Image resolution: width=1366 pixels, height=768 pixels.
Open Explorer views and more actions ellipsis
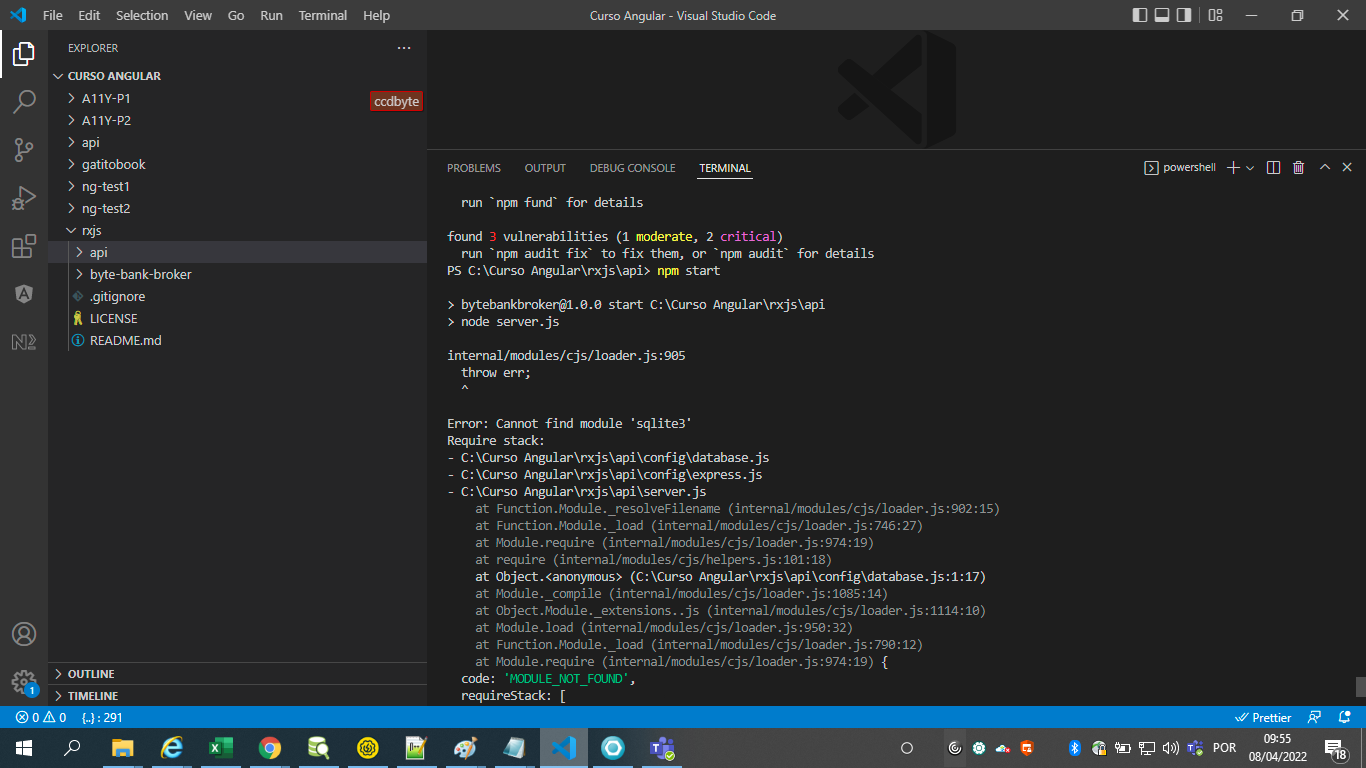(404, 48)
